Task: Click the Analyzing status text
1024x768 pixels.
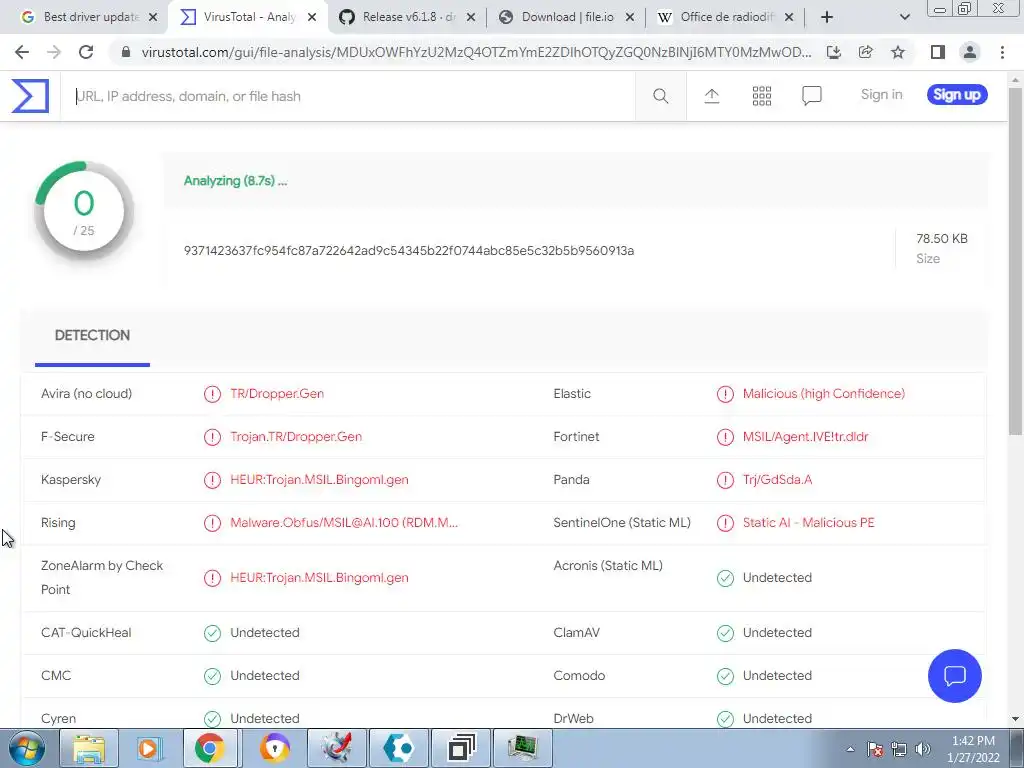Action: [x=235, y=181]
